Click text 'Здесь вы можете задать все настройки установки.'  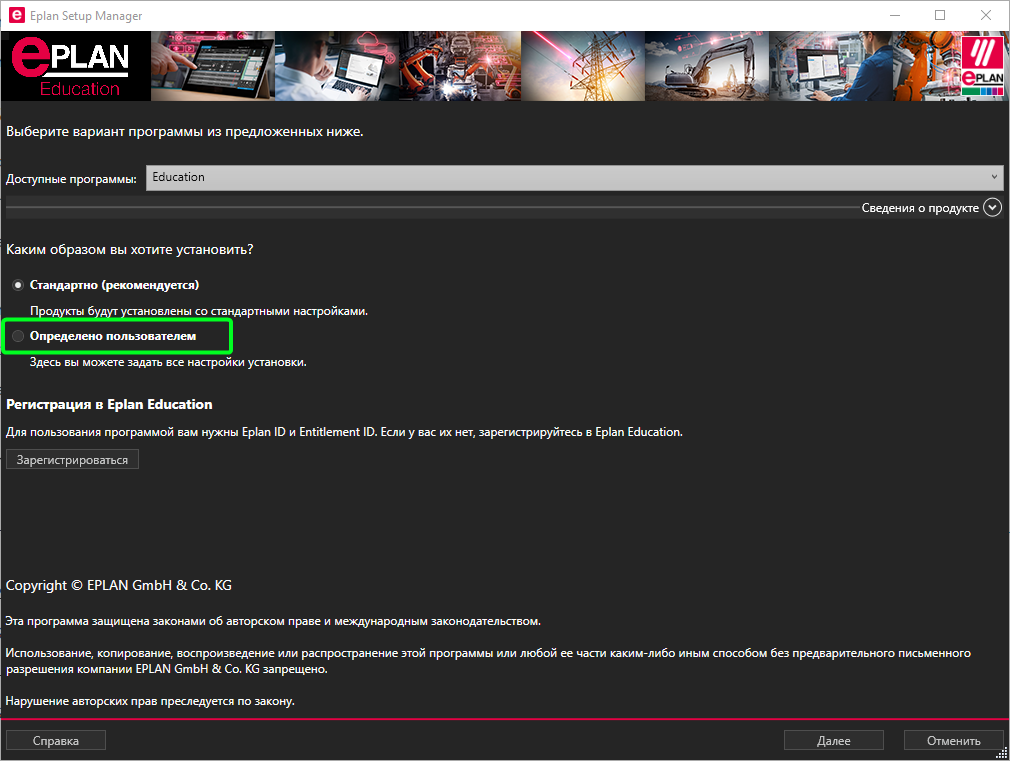168,362
